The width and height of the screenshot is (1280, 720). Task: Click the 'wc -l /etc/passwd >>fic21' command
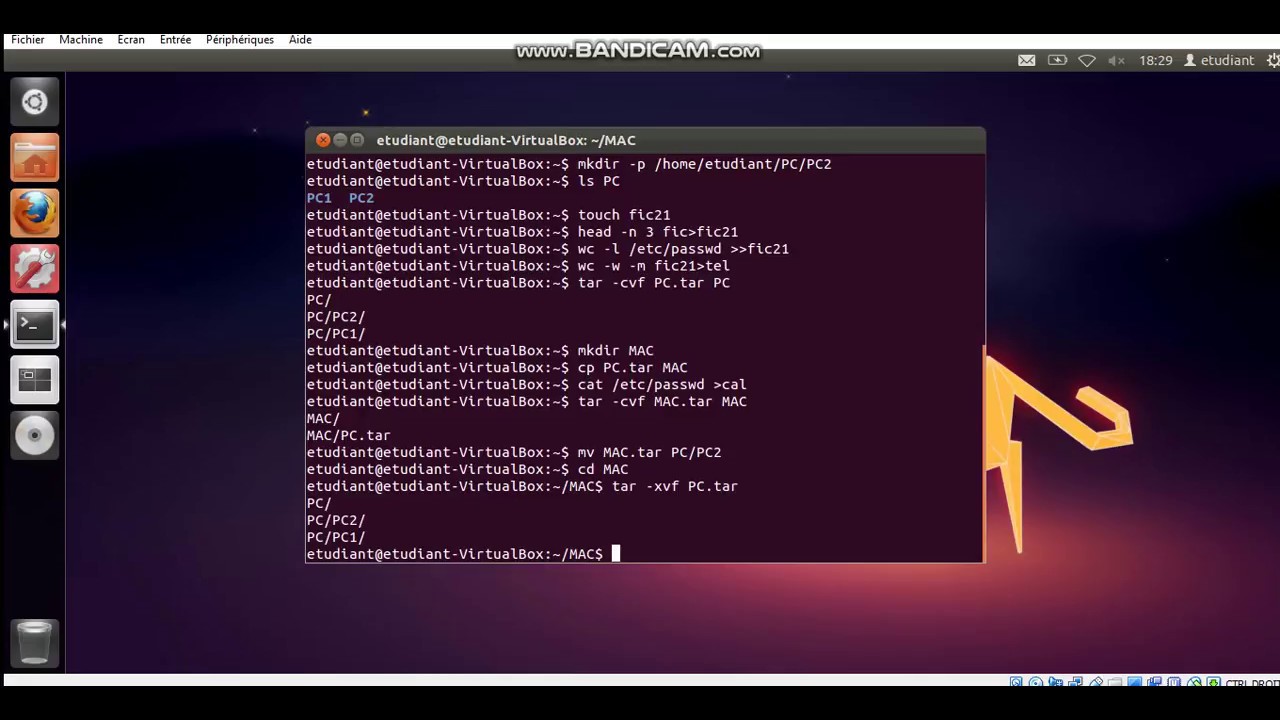tap(683, 249)
